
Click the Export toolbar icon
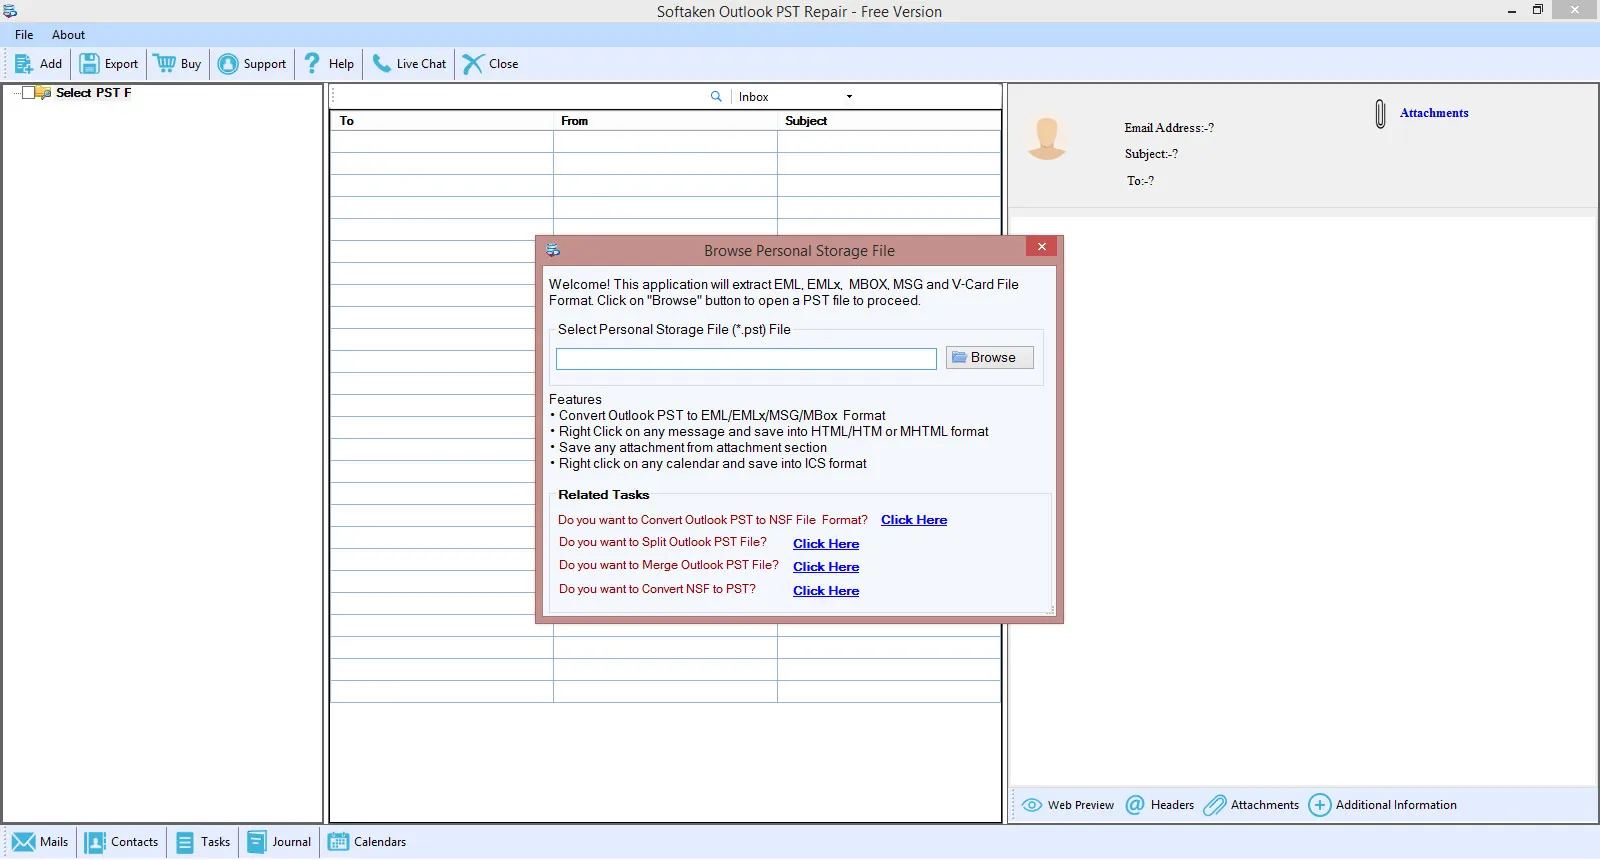89,64
